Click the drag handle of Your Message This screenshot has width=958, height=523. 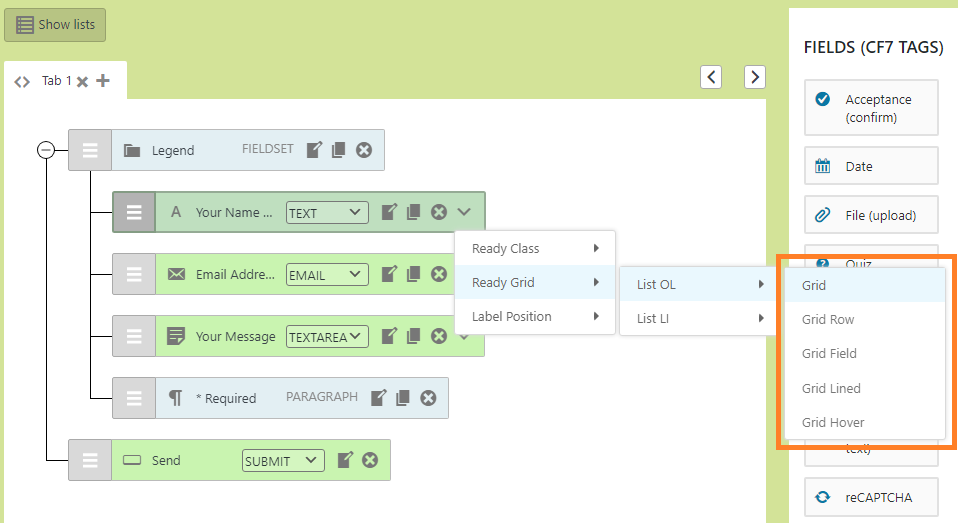click(134, 336)
